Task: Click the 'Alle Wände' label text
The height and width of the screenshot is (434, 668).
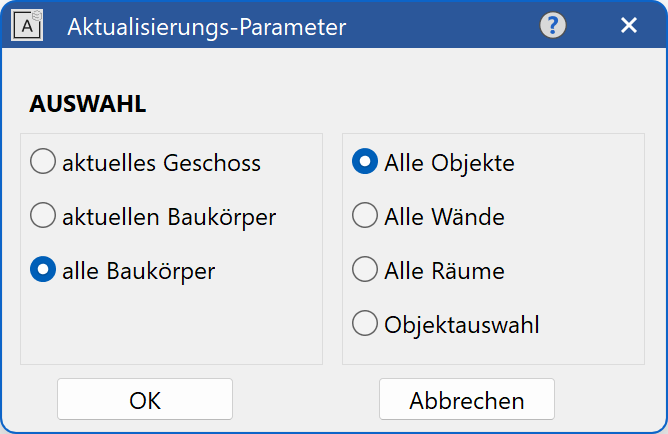Action: pos(444,216)
